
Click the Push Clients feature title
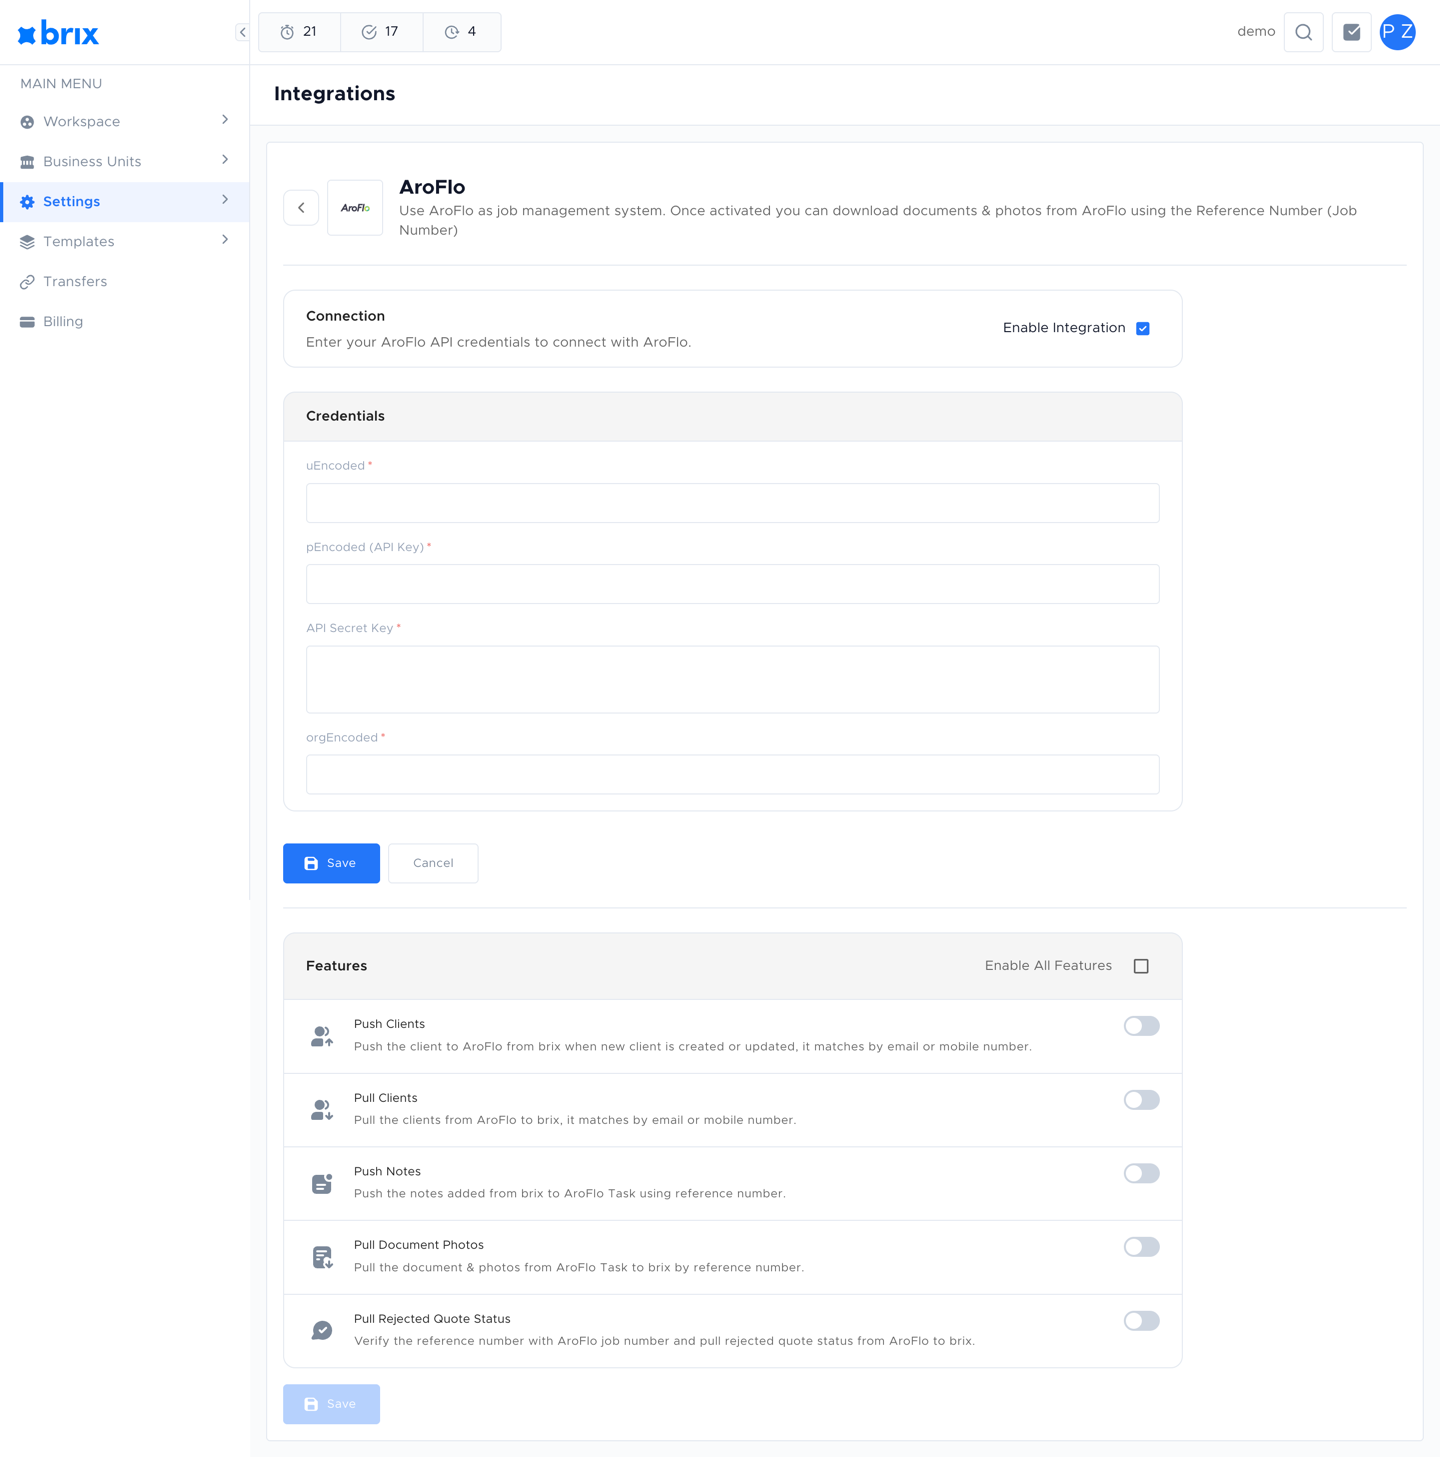tap(389, 1024)
